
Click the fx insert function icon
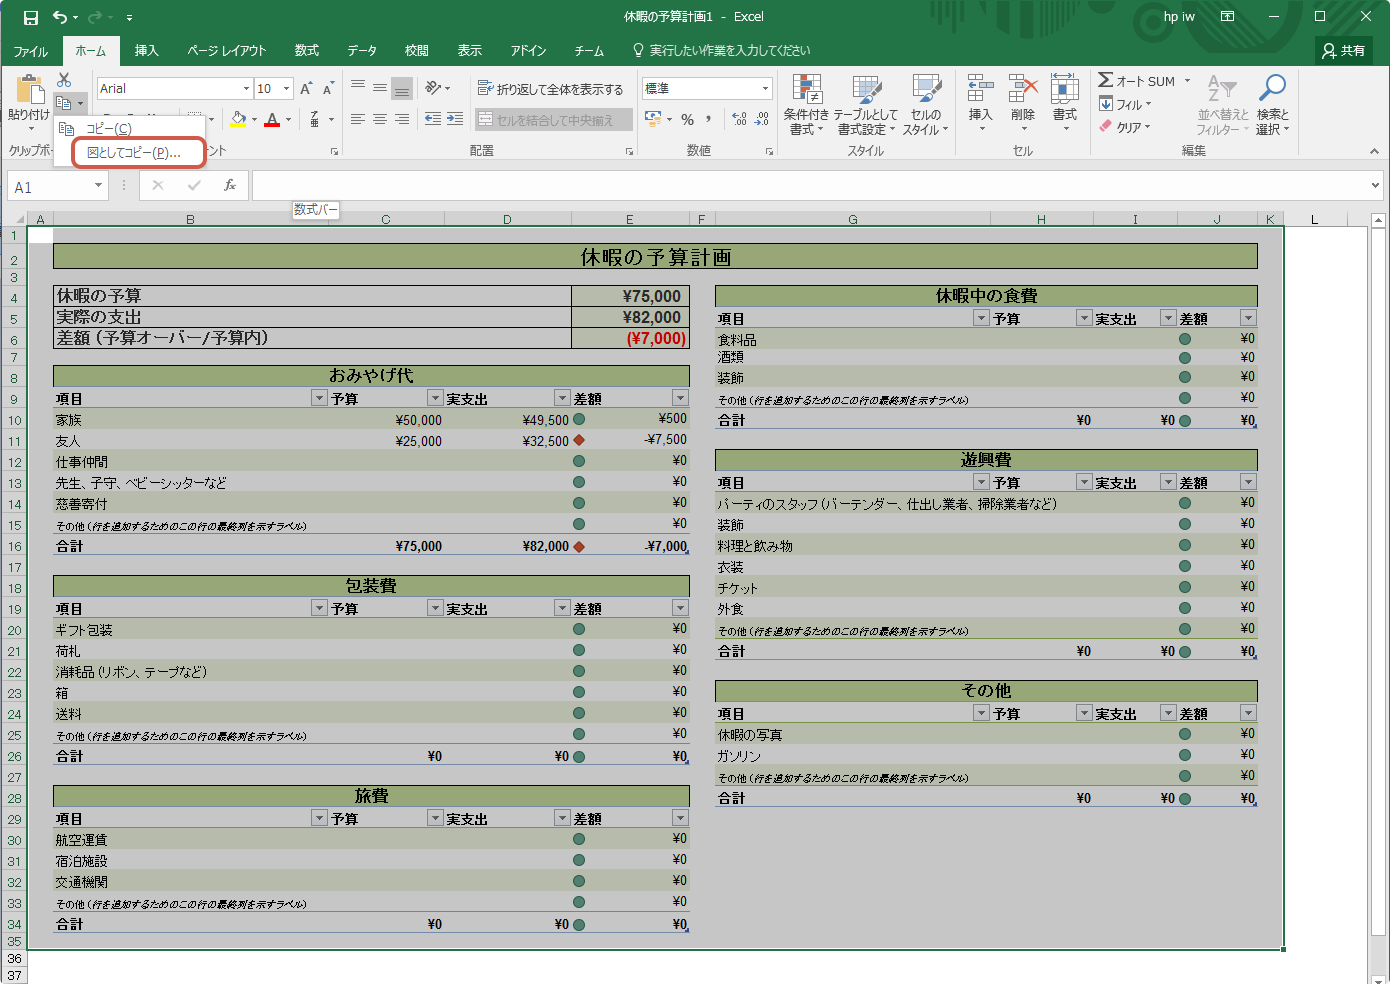(x=230, y=185)
